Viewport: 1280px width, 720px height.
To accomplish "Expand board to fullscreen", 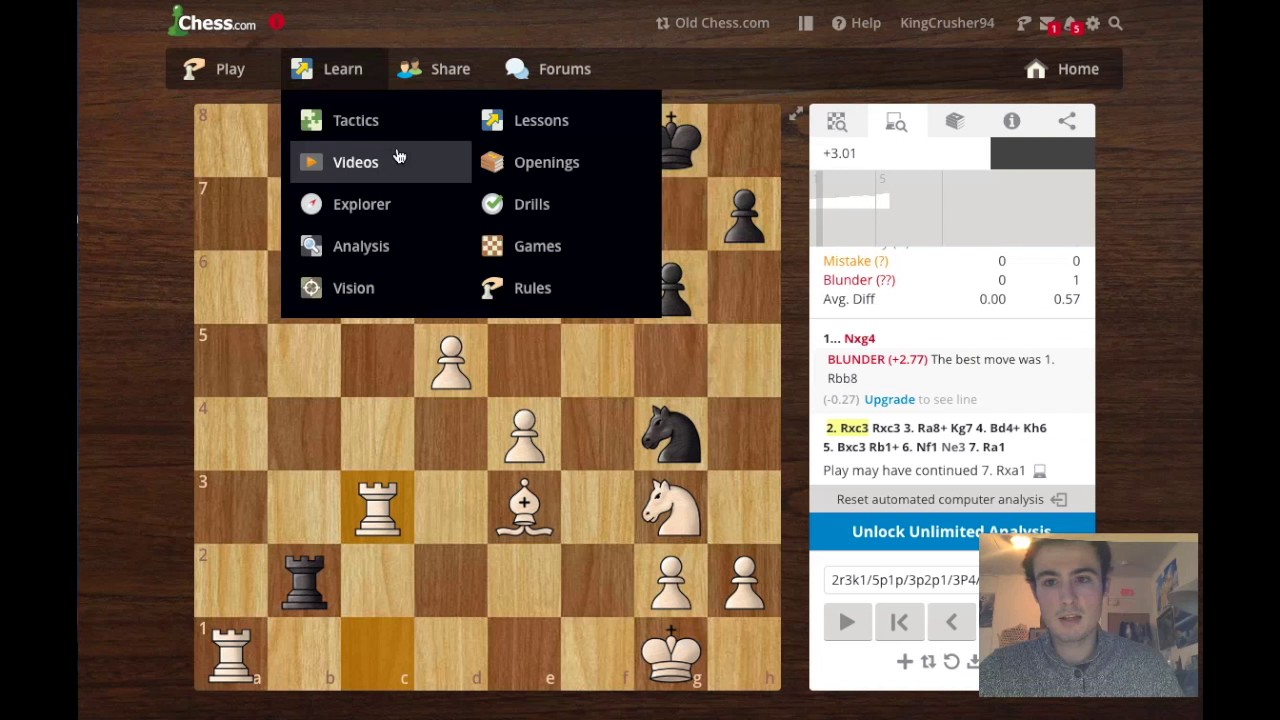I will (x=795, y=116).
